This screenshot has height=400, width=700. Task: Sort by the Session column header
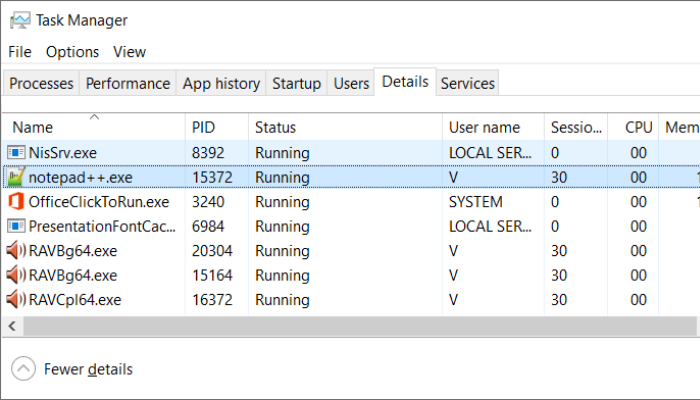tap(576, 127)
